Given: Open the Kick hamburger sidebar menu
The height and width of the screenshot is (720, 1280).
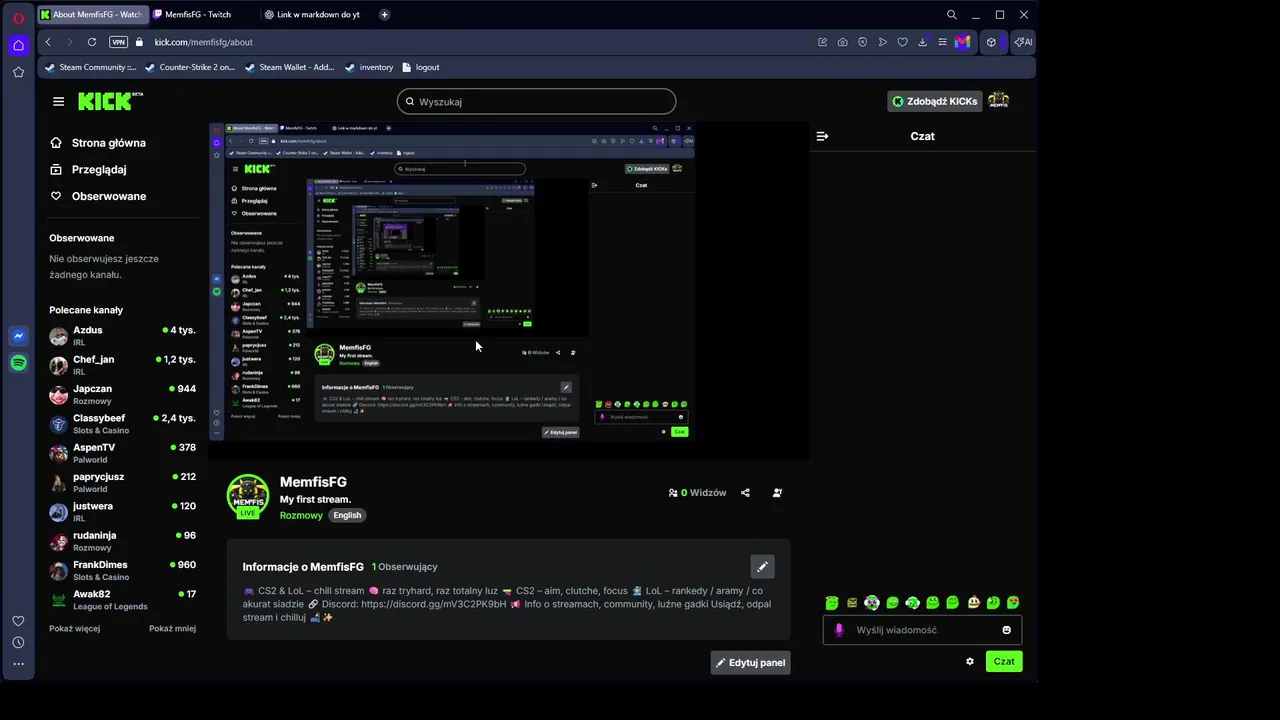Looking at the screenshot, I should [x=58, y=101].
